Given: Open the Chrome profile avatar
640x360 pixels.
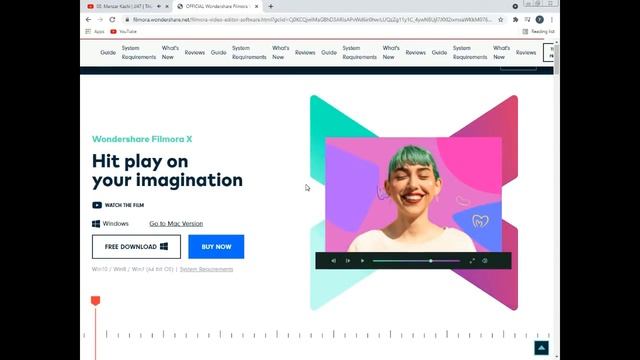Looking at the screenshot, I should (x=540, y=20).
